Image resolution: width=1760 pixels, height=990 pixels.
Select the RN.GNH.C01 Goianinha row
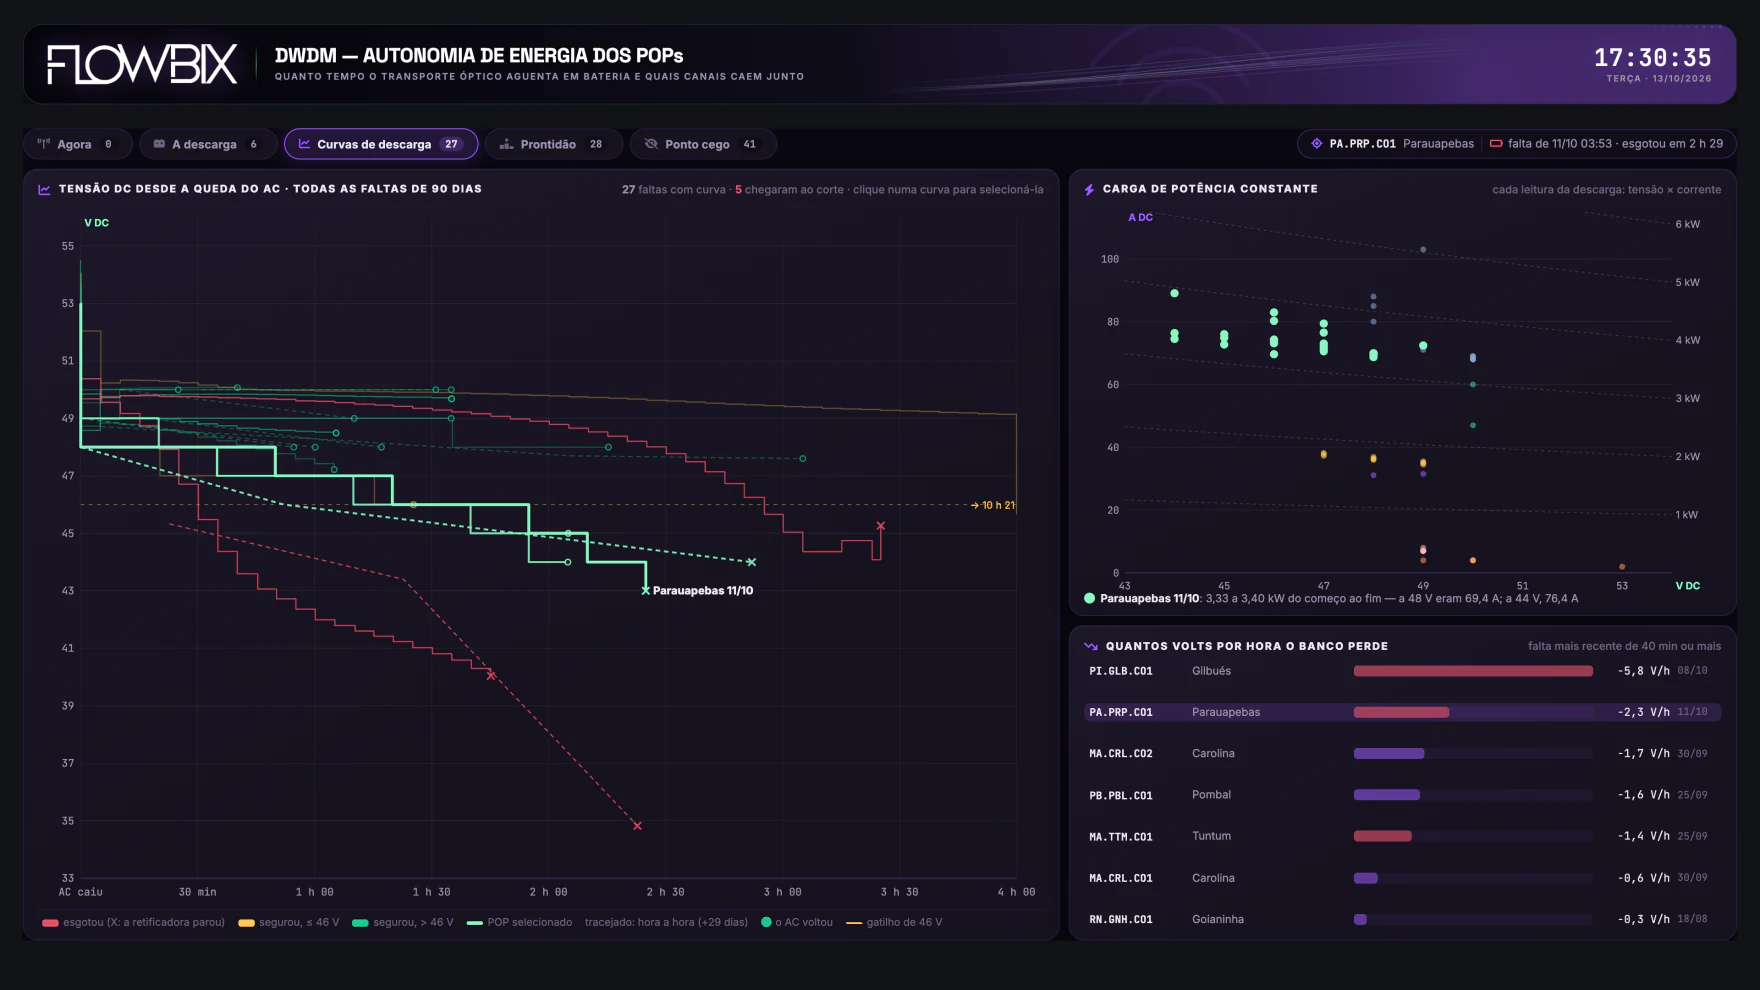coord(1402,919)
